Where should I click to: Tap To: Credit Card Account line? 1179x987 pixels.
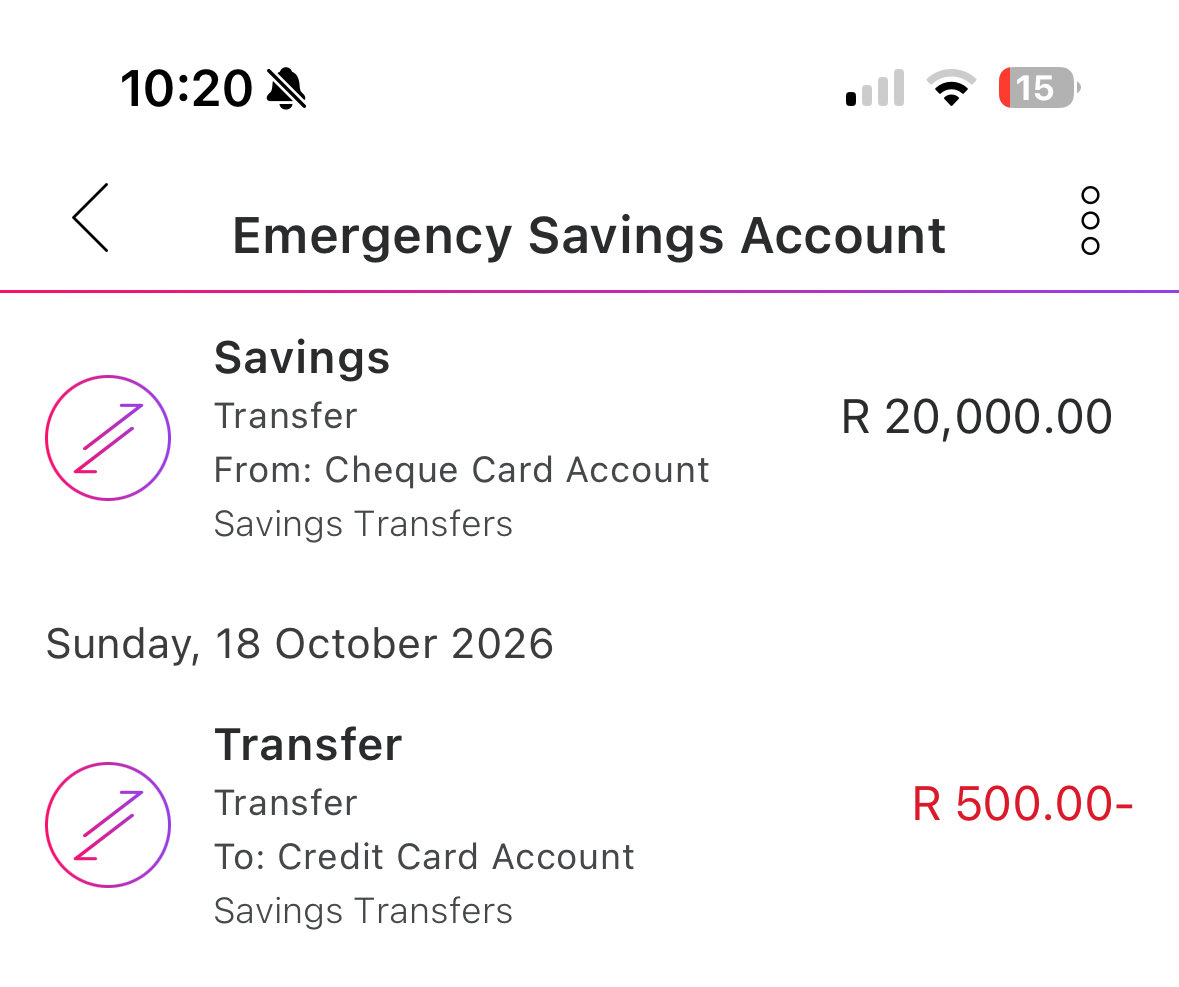[x=424, y=857]
